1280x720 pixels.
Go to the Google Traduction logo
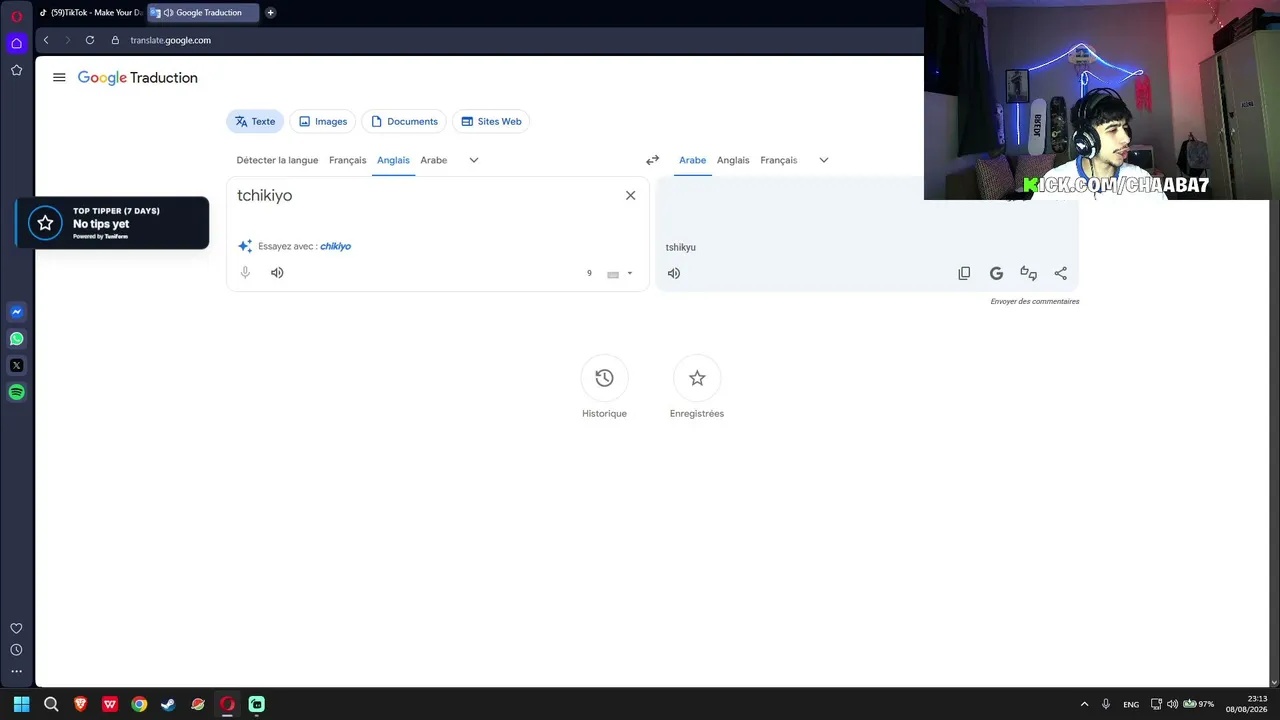[x=138, y=77]
